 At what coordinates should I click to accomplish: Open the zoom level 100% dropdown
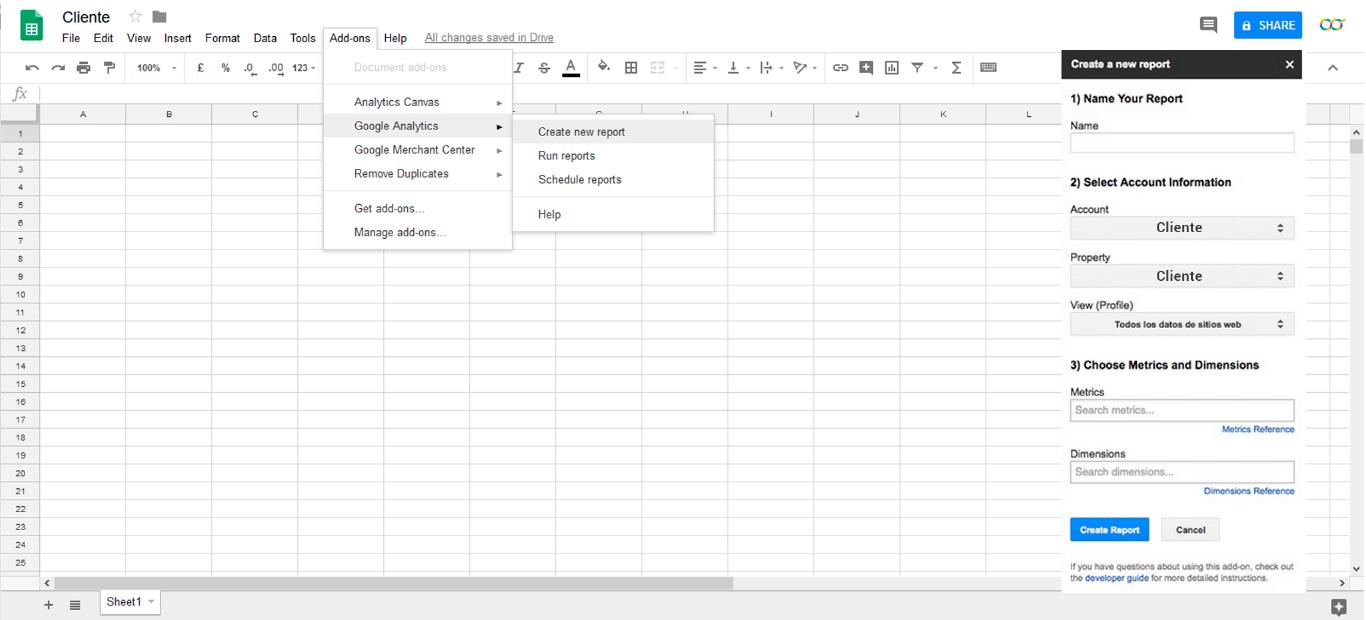(156, 68)
